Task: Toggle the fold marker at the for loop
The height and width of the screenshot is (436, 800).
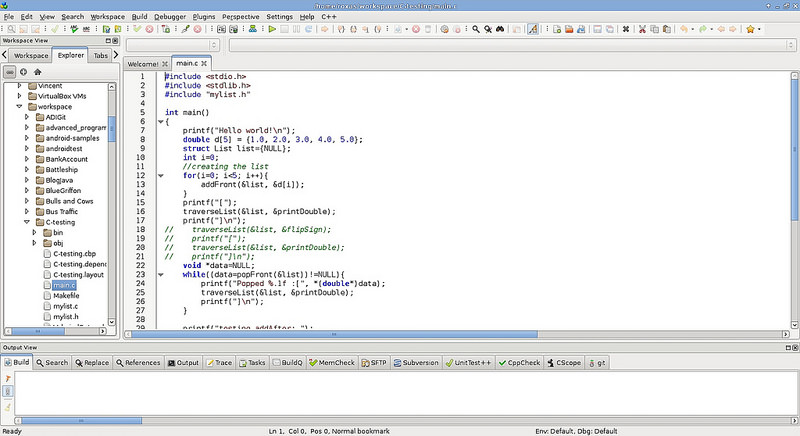Action: click(160, 176)
